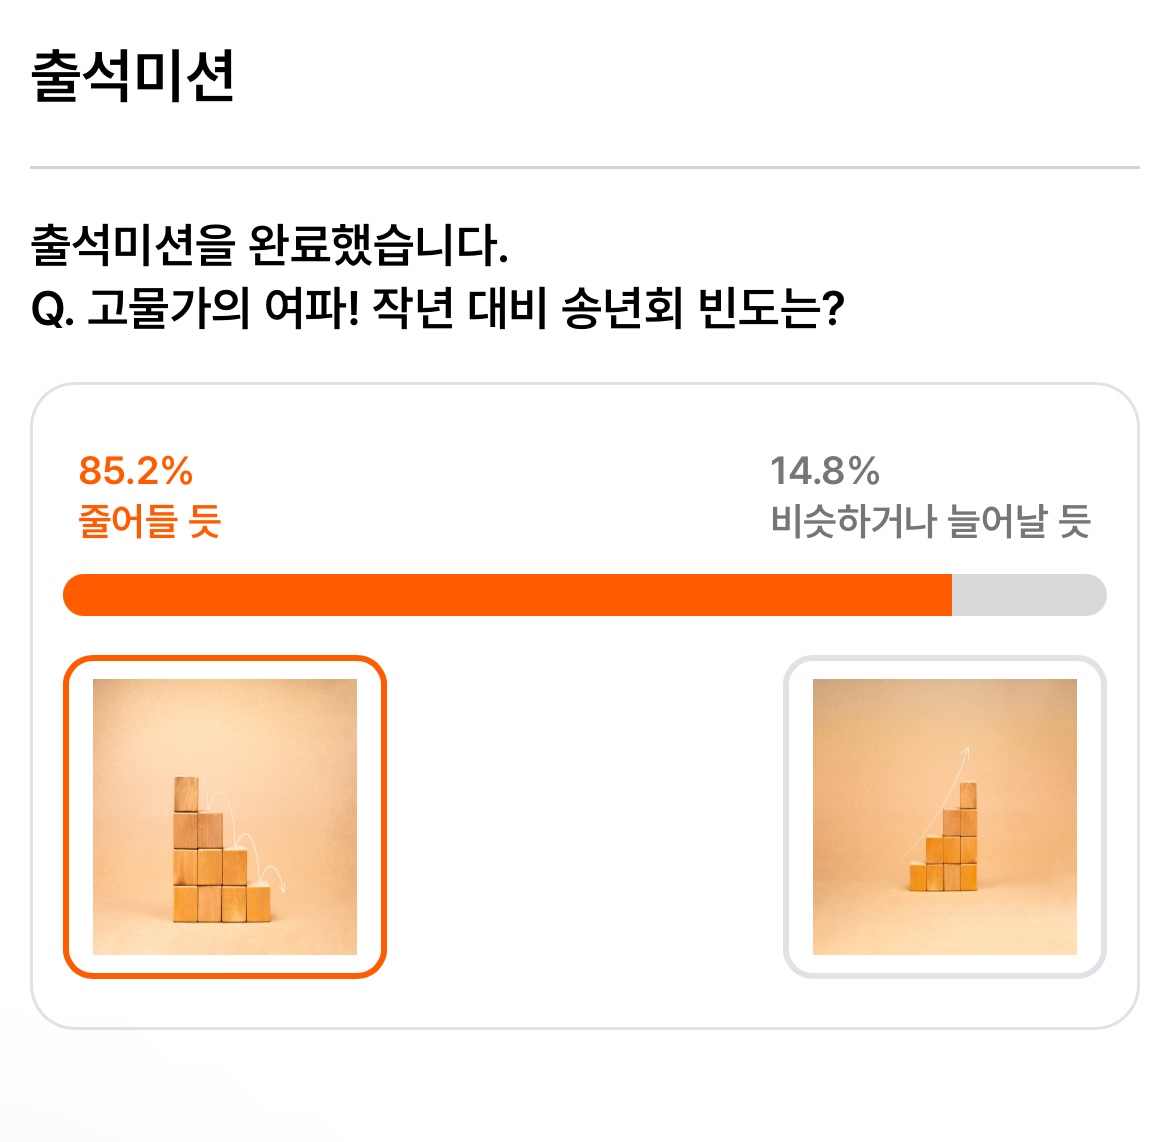Tap the '출석미션' page heading
1170x1142 pixels.
click(x=133, y=75)
